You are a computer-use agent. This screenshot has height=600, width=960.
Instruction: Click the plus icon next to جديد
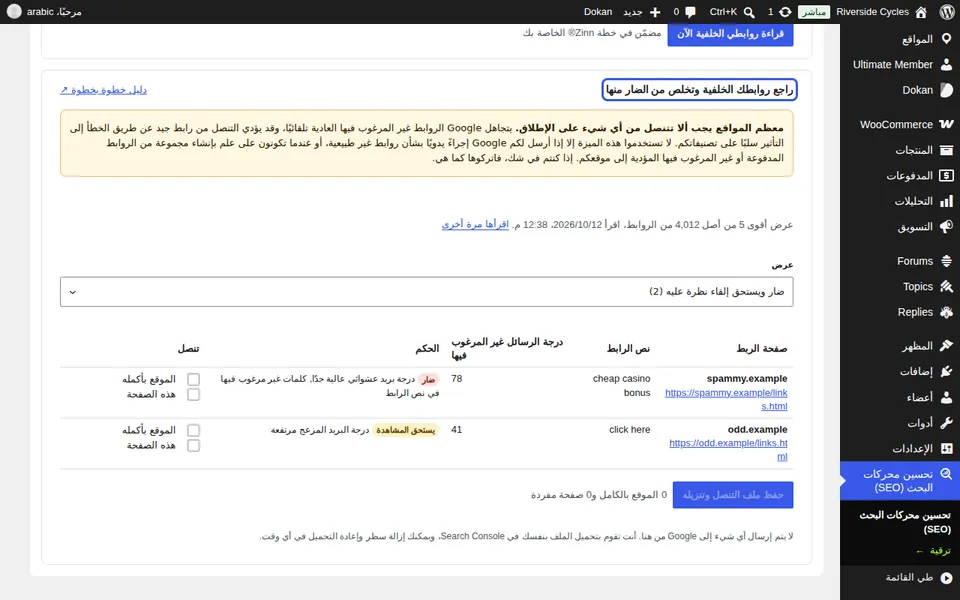[654, 12]
